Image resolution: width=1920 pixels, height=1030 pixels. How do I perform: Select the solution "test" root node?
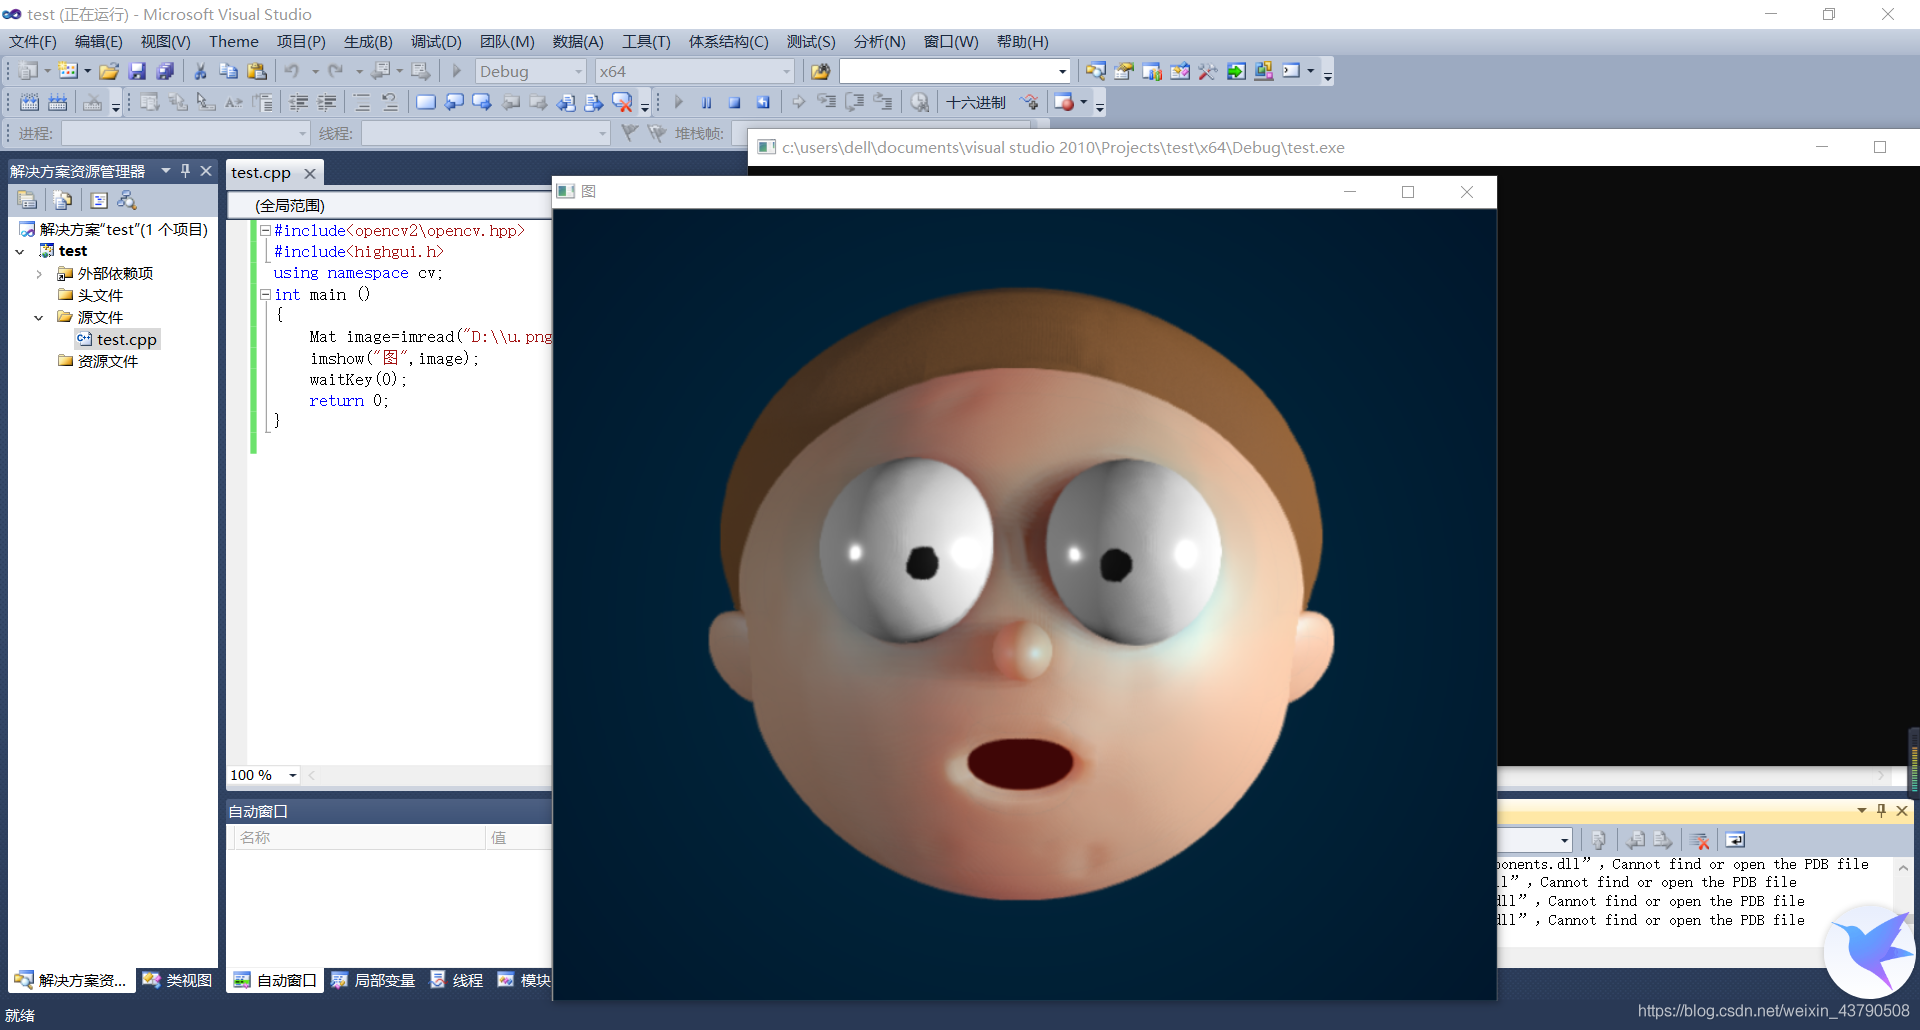point(114,230)
